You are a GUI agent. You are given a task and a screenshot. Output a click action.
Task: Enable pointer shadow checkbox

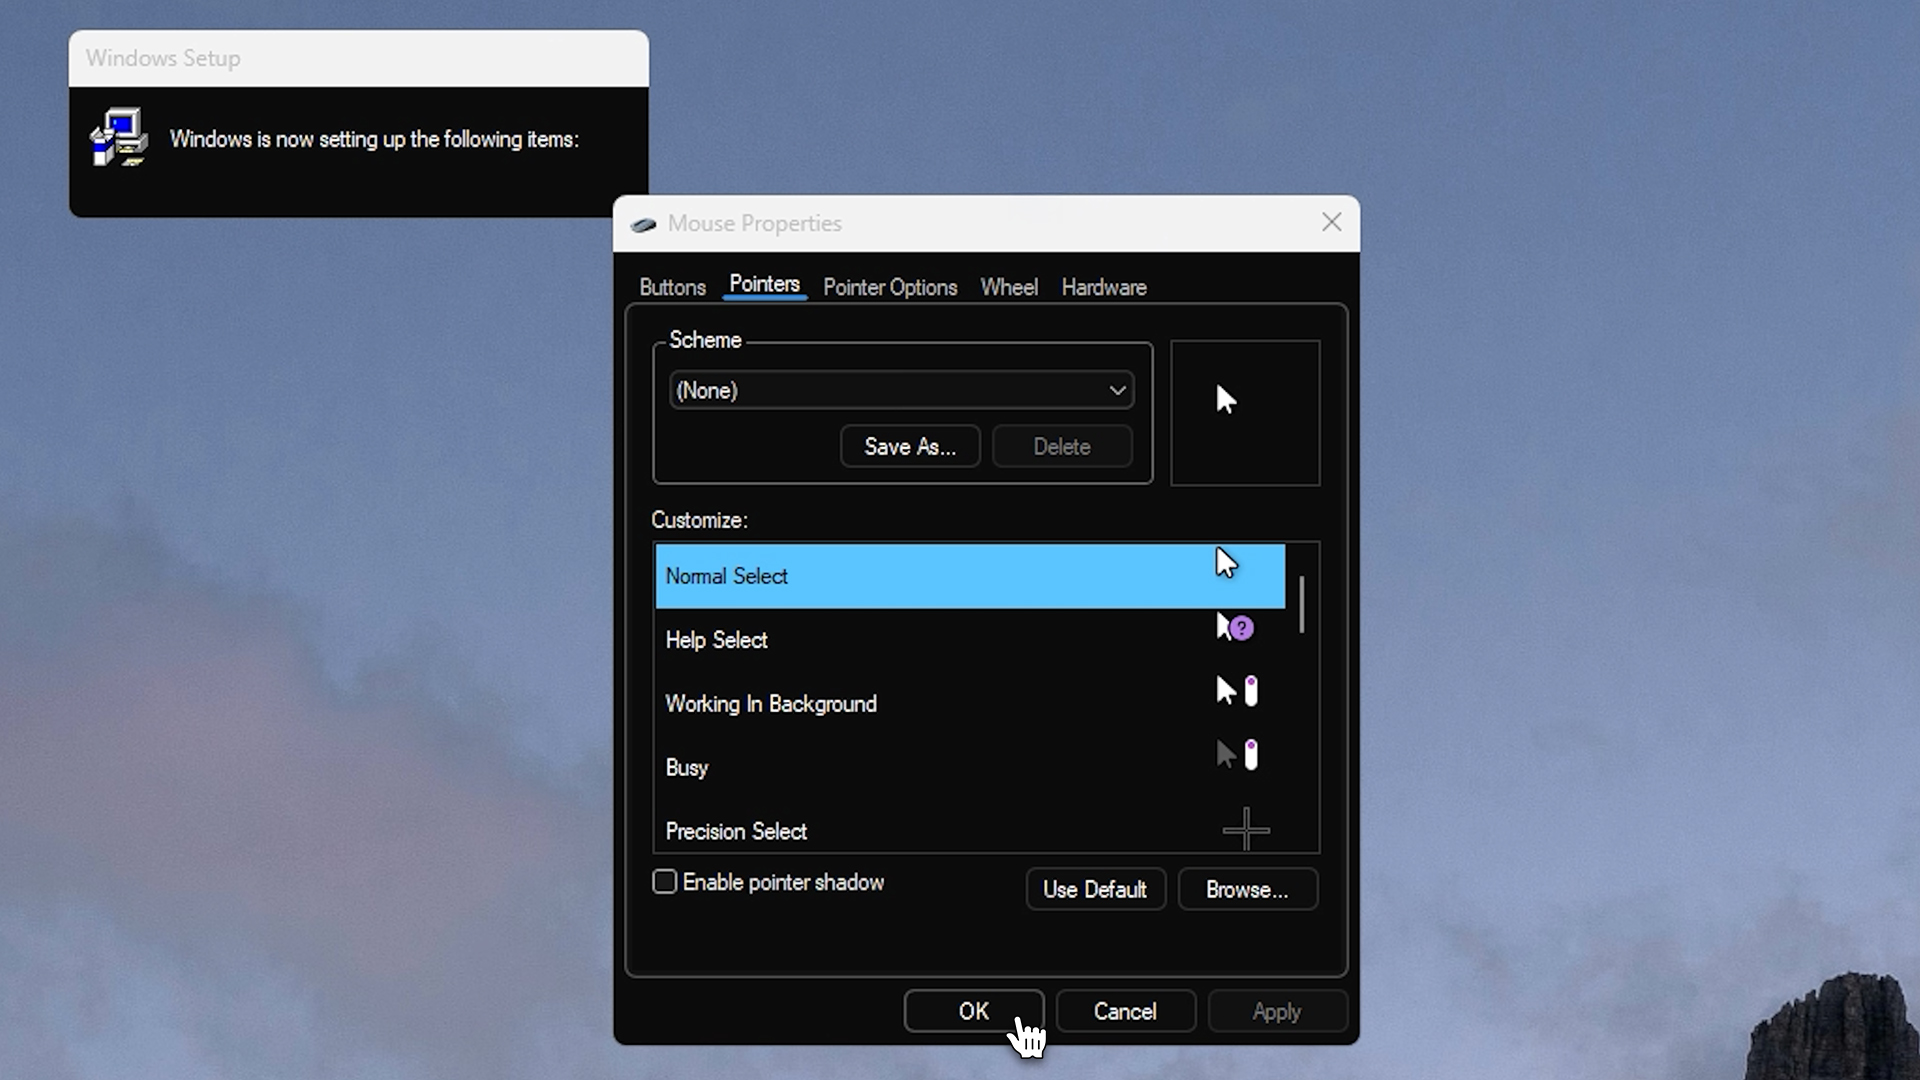coord(665,882)
